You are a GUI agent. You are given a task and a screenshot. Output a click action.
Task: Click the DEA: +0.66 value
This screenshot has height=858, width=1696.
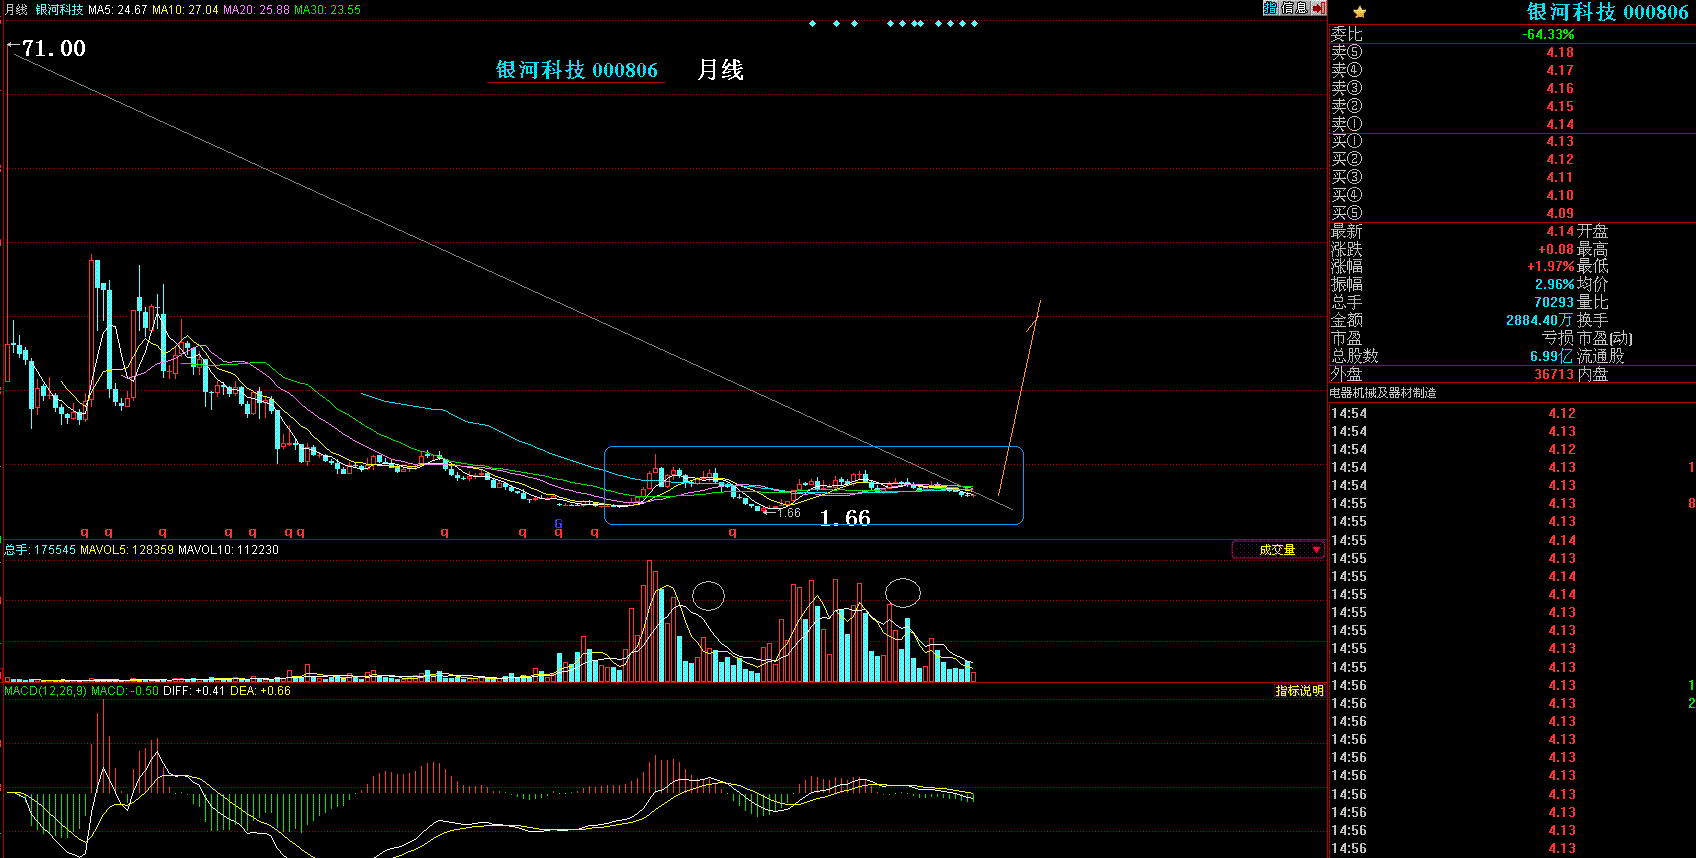[x=261, y=691]
